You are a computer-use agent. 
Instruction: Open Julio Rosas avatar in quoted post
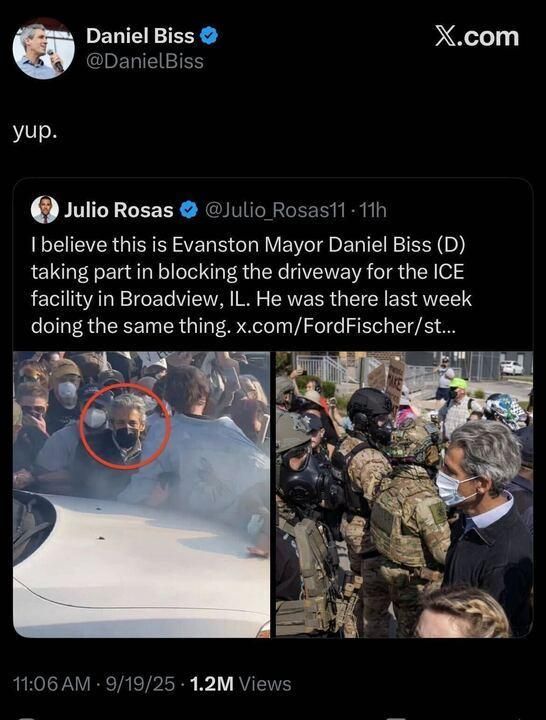pos(45,210)
